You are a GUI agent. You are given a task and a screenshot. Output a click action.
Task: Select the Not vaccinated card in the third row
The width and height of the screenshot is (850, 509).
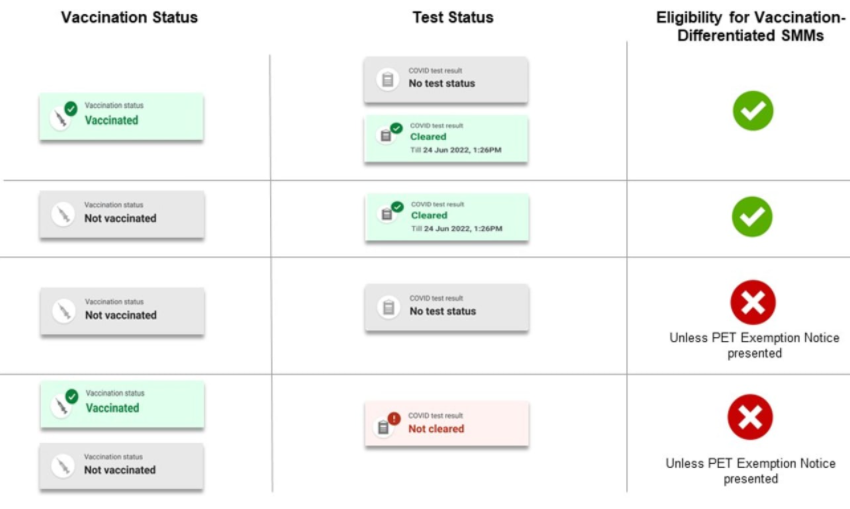point(121,311)
